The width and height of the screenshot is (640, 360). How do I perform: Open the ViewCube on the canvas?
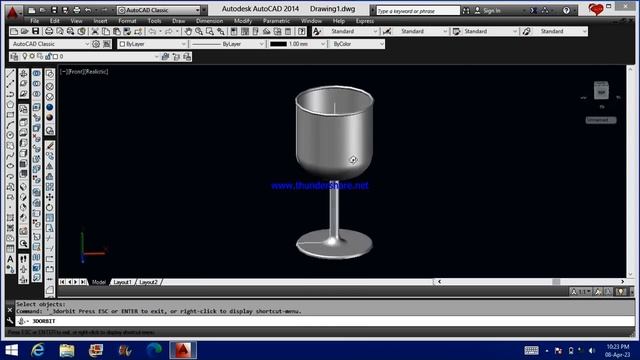tap(601, 91)
